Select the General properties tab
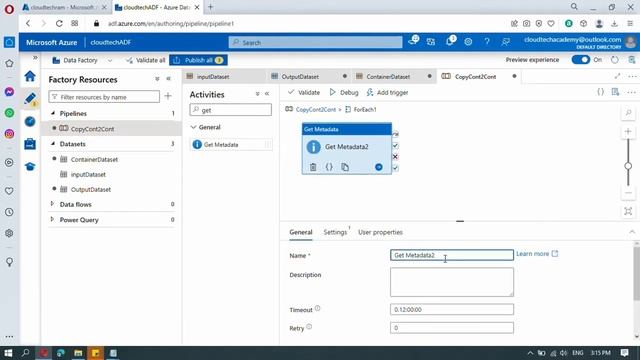640x360 pixels. (x=301, y=232)
